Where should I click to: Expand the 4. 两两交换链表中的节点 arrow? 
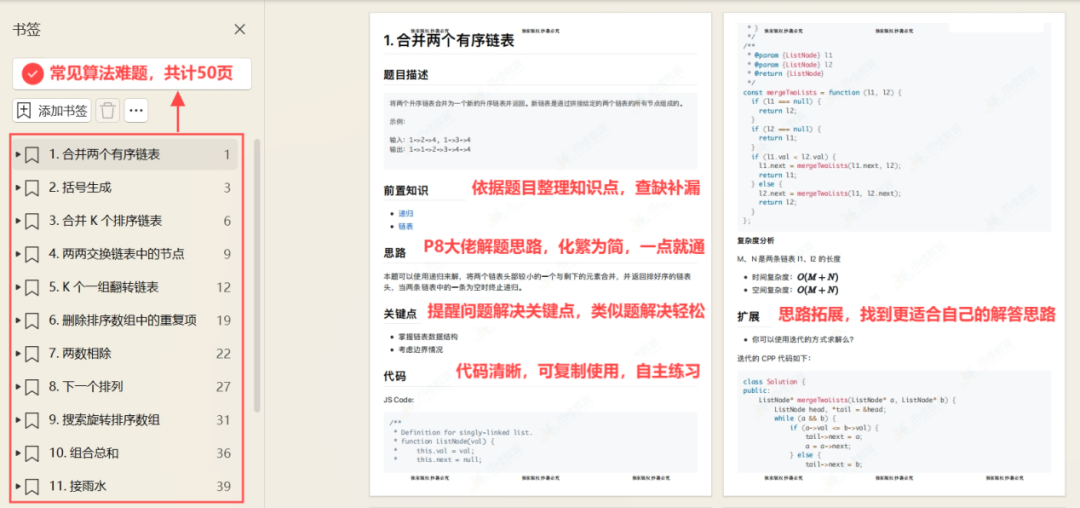(x=18, y=254)
